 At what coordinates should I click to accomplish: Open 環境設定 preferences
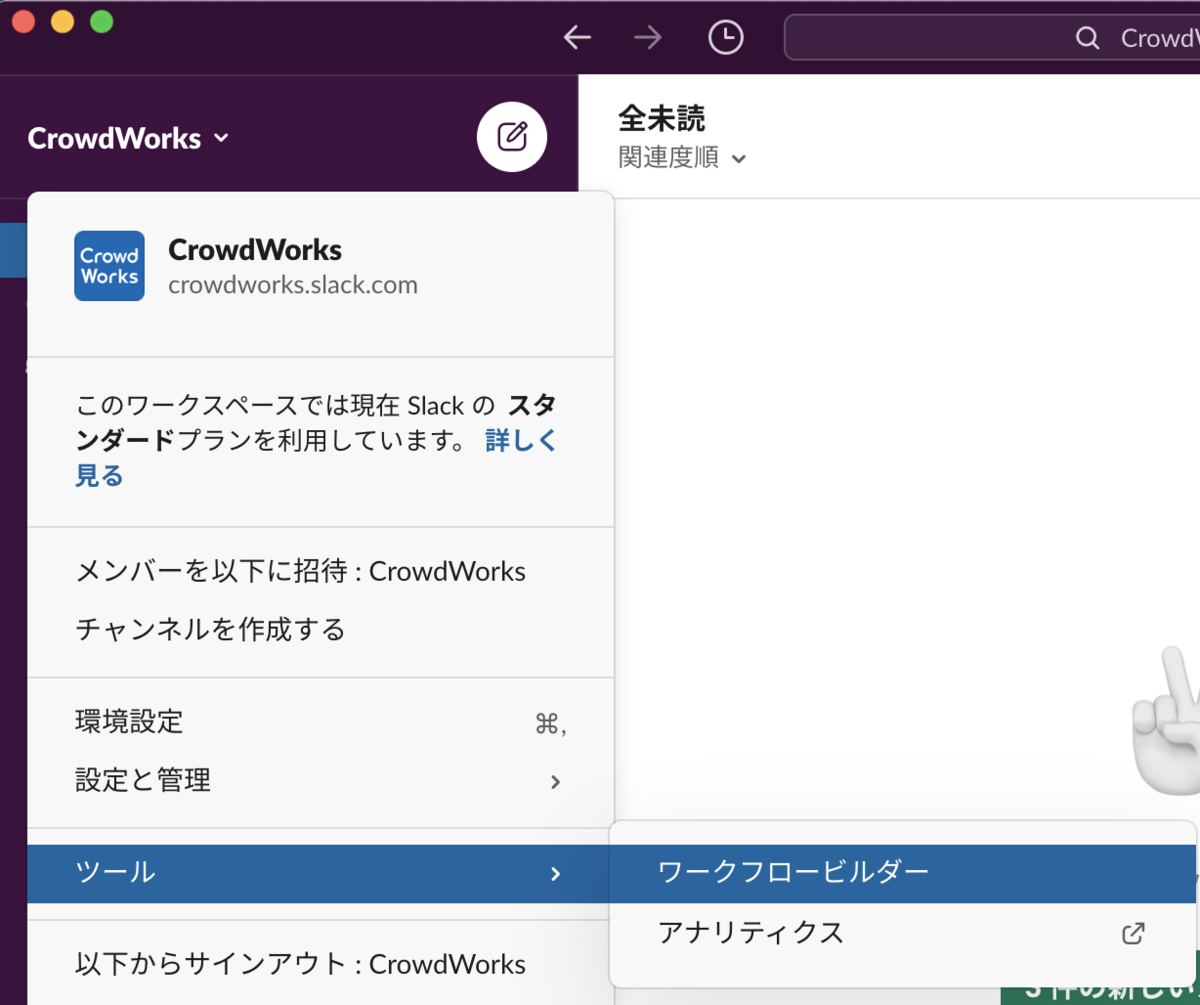tap(320, 722)
